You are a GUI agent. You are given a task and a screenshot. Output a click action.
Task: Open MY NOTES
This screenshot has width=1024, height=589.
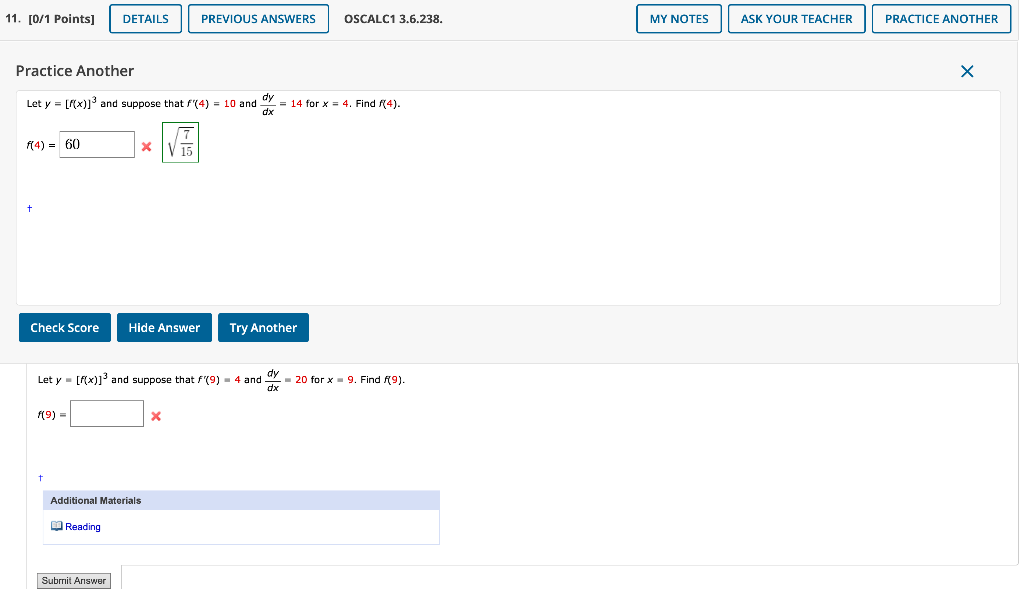(x=678, y=18)
